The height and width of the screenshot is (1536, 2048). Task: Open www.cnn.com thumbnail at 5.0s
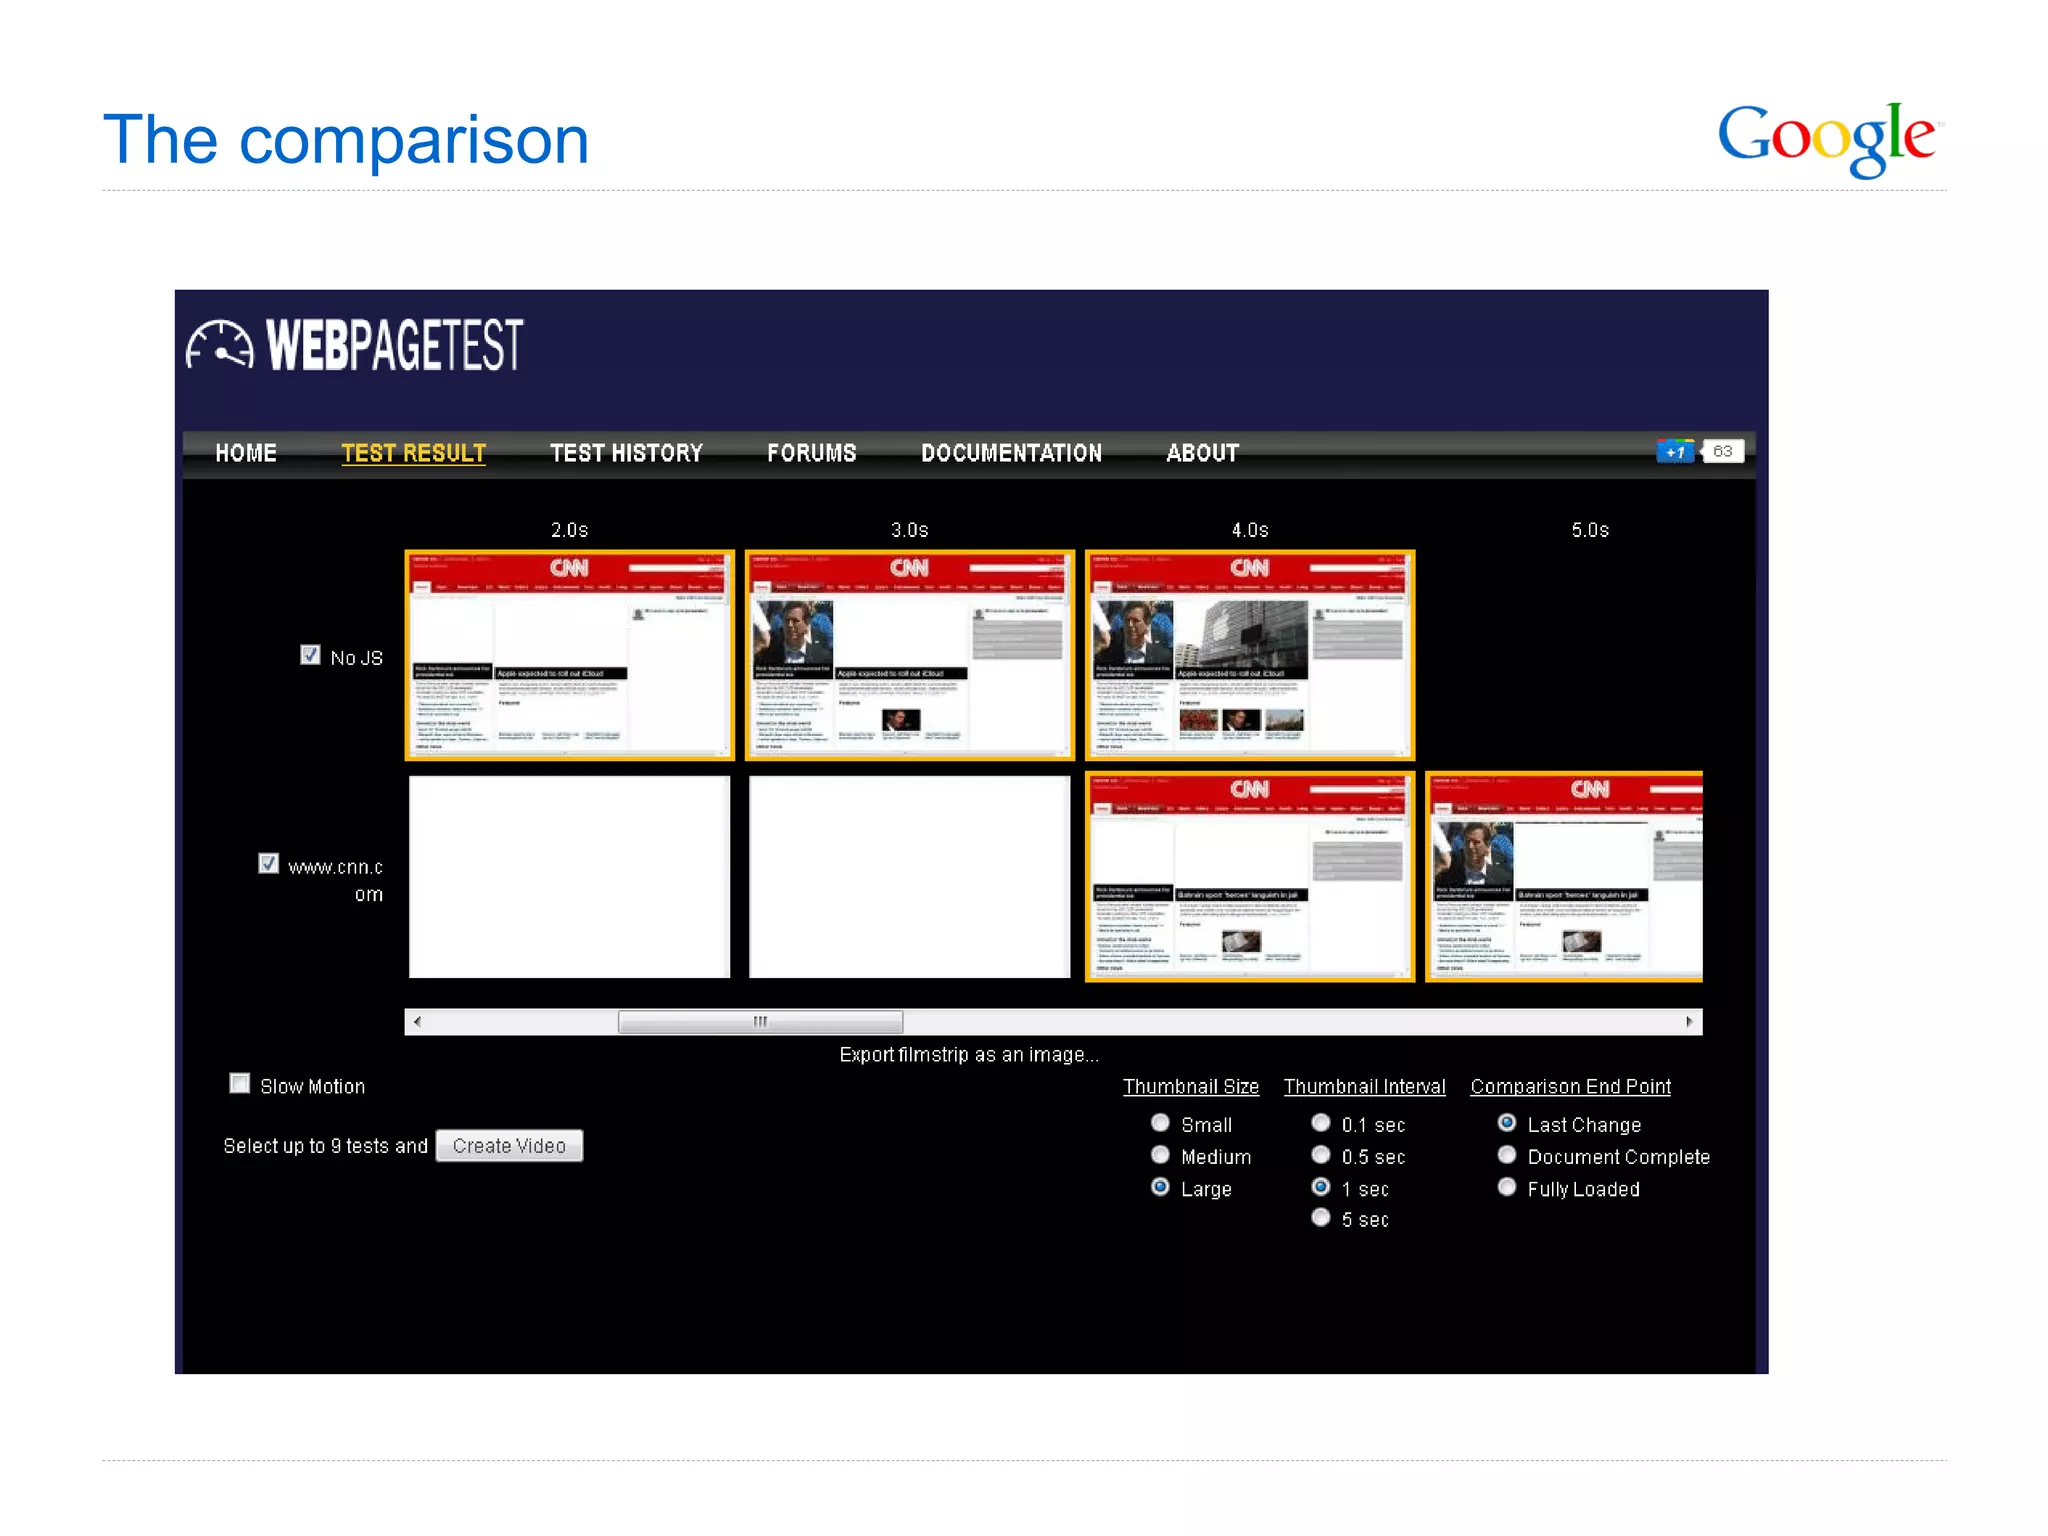1564,877
